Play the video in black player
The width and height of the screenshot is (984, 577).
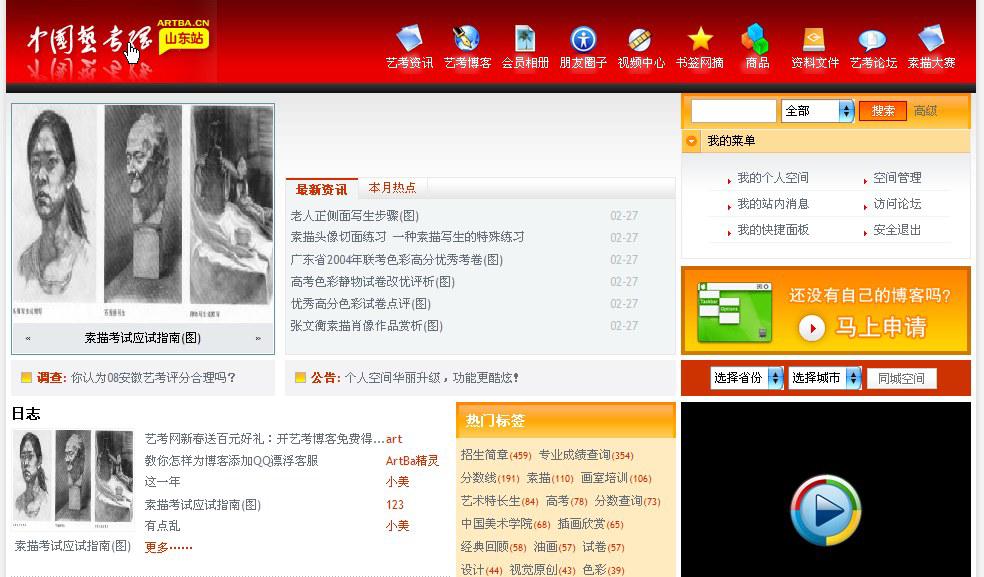pyautogui.click(x=825, y=510)
